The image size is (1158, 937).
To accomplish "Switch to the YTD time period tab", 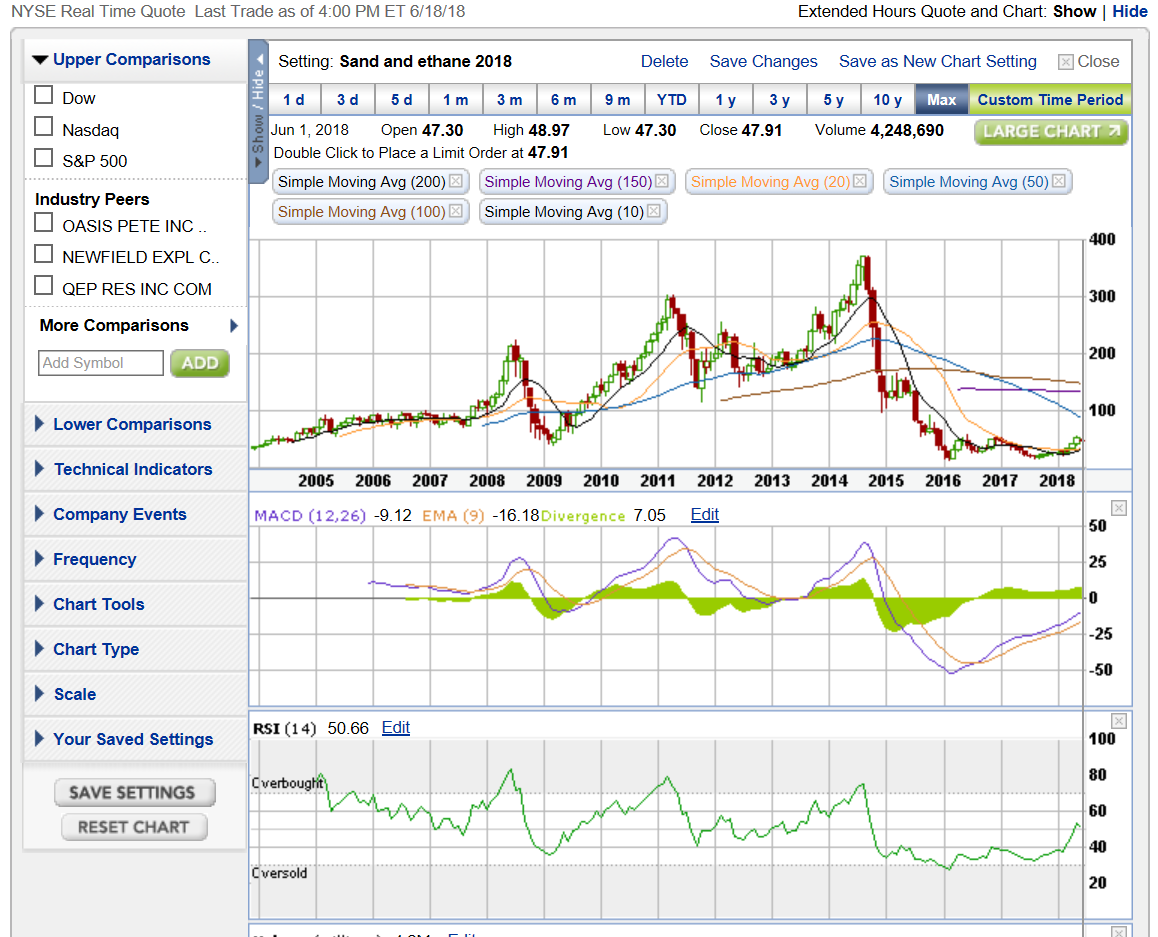I will (672, 99).
